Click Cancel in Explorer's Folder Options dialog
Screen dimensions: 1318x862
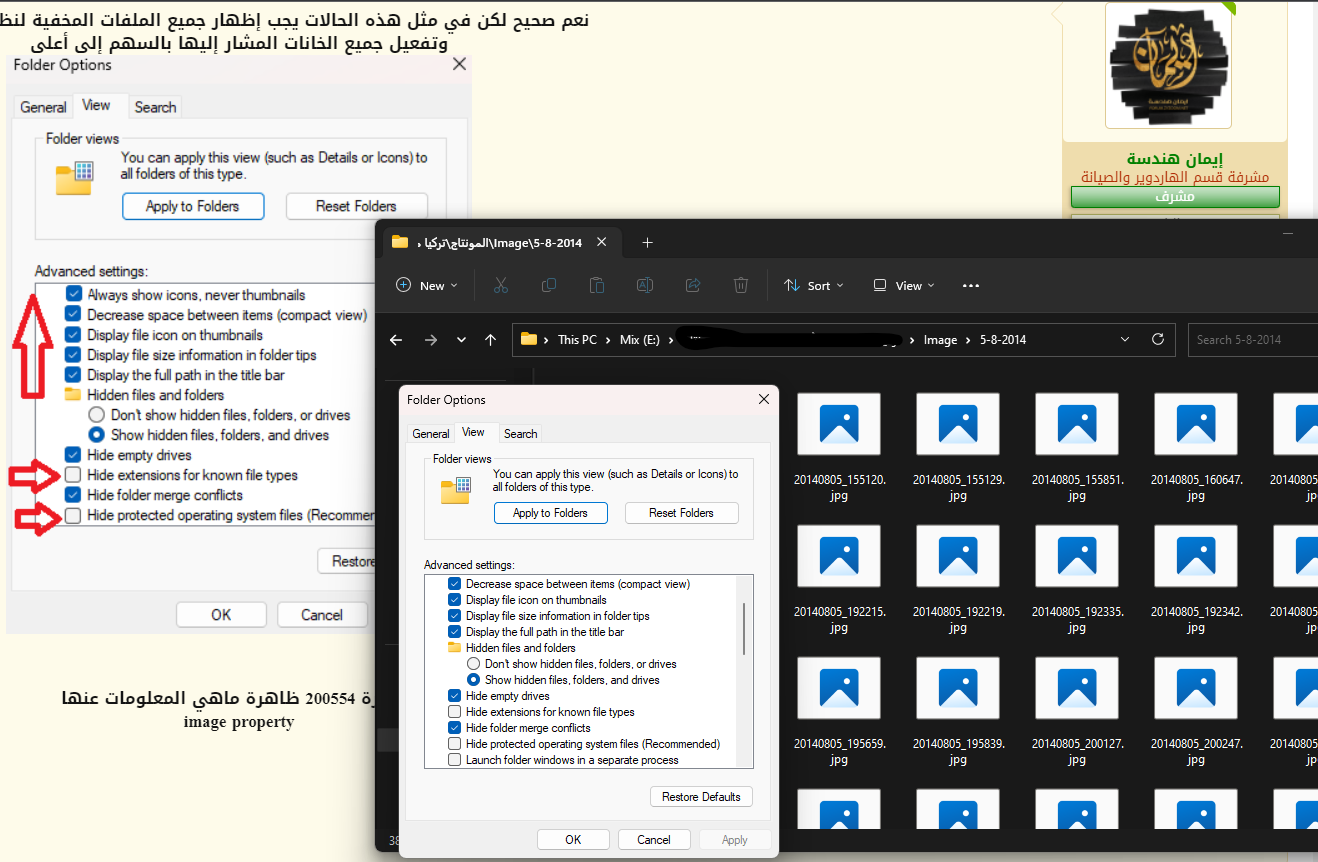point(654,840)
